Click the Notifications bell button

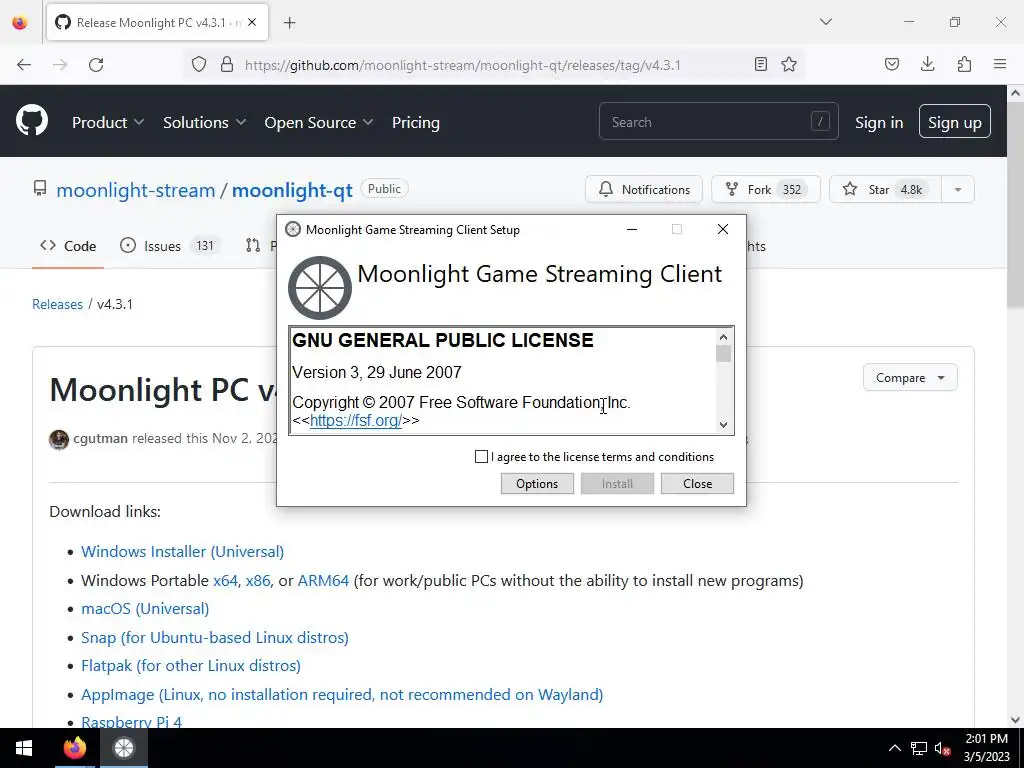coord(643,189)
